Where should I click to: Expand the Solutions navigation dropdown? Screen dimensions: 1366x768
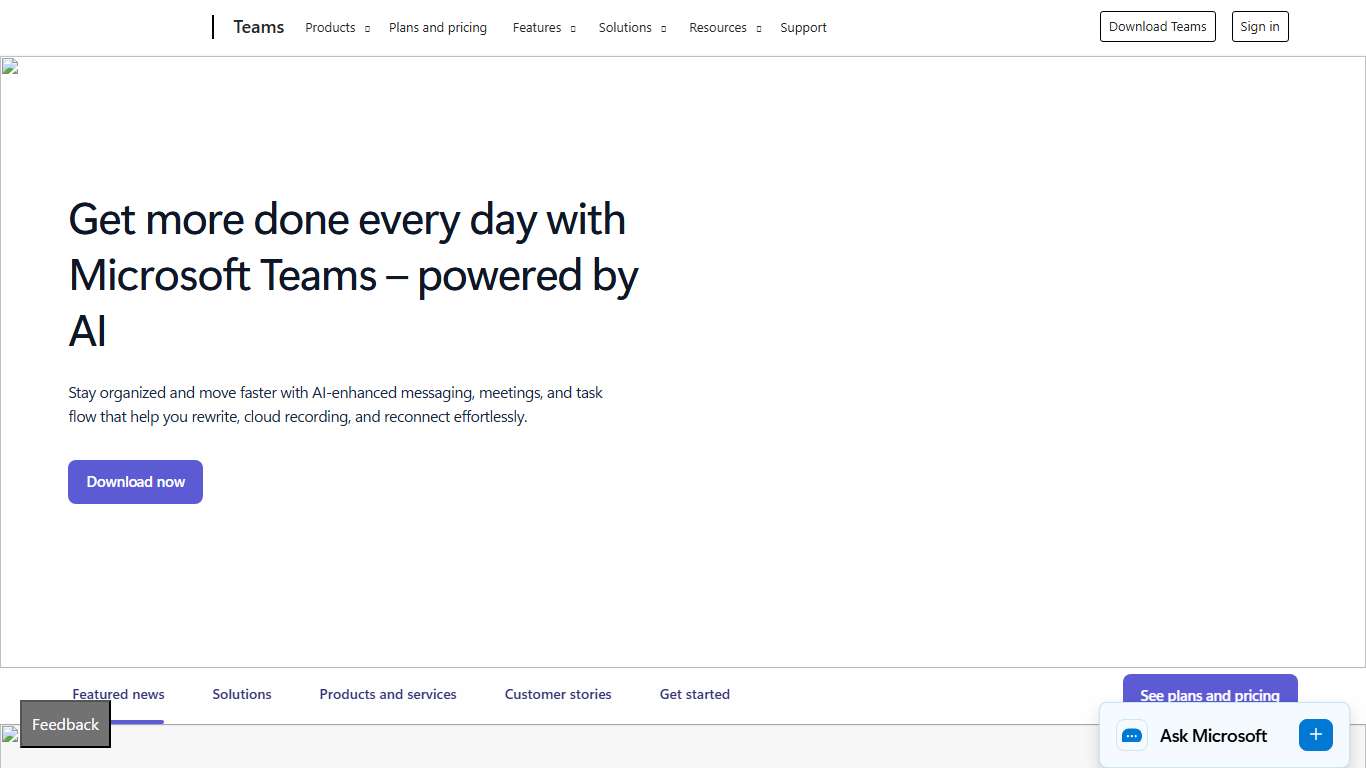click(625, 28)
